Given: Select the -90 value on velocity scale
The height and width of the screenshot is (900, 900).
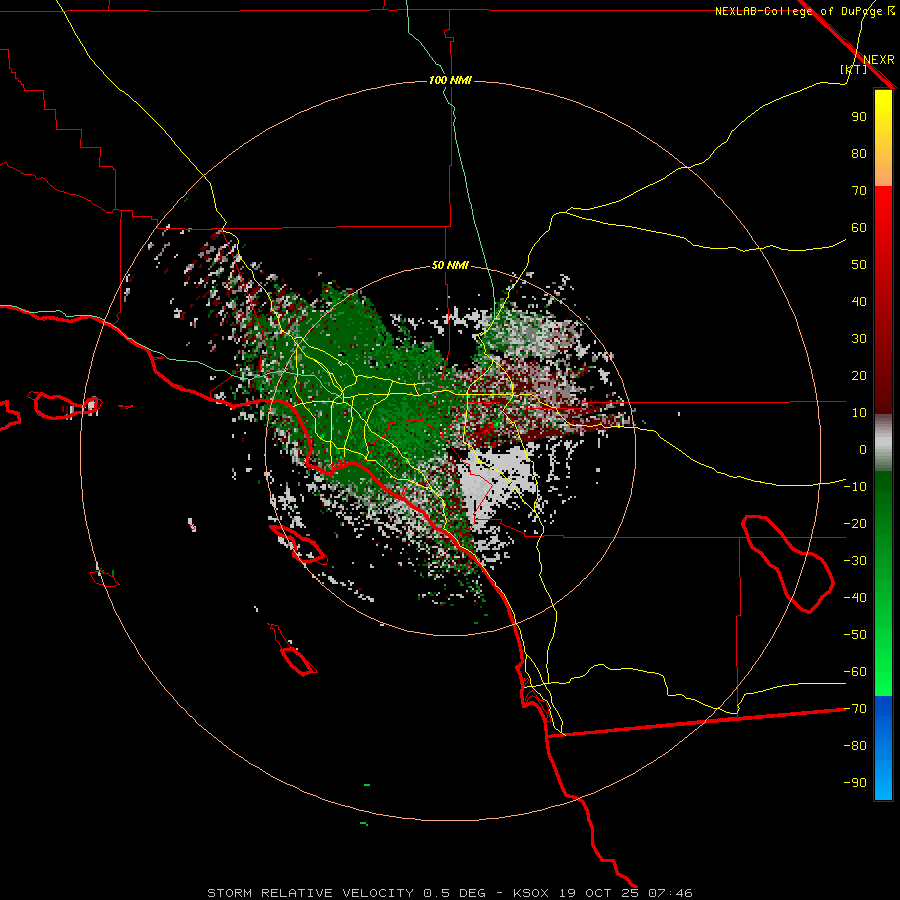Looking at the screenshot, I should (x=855, y=783).
